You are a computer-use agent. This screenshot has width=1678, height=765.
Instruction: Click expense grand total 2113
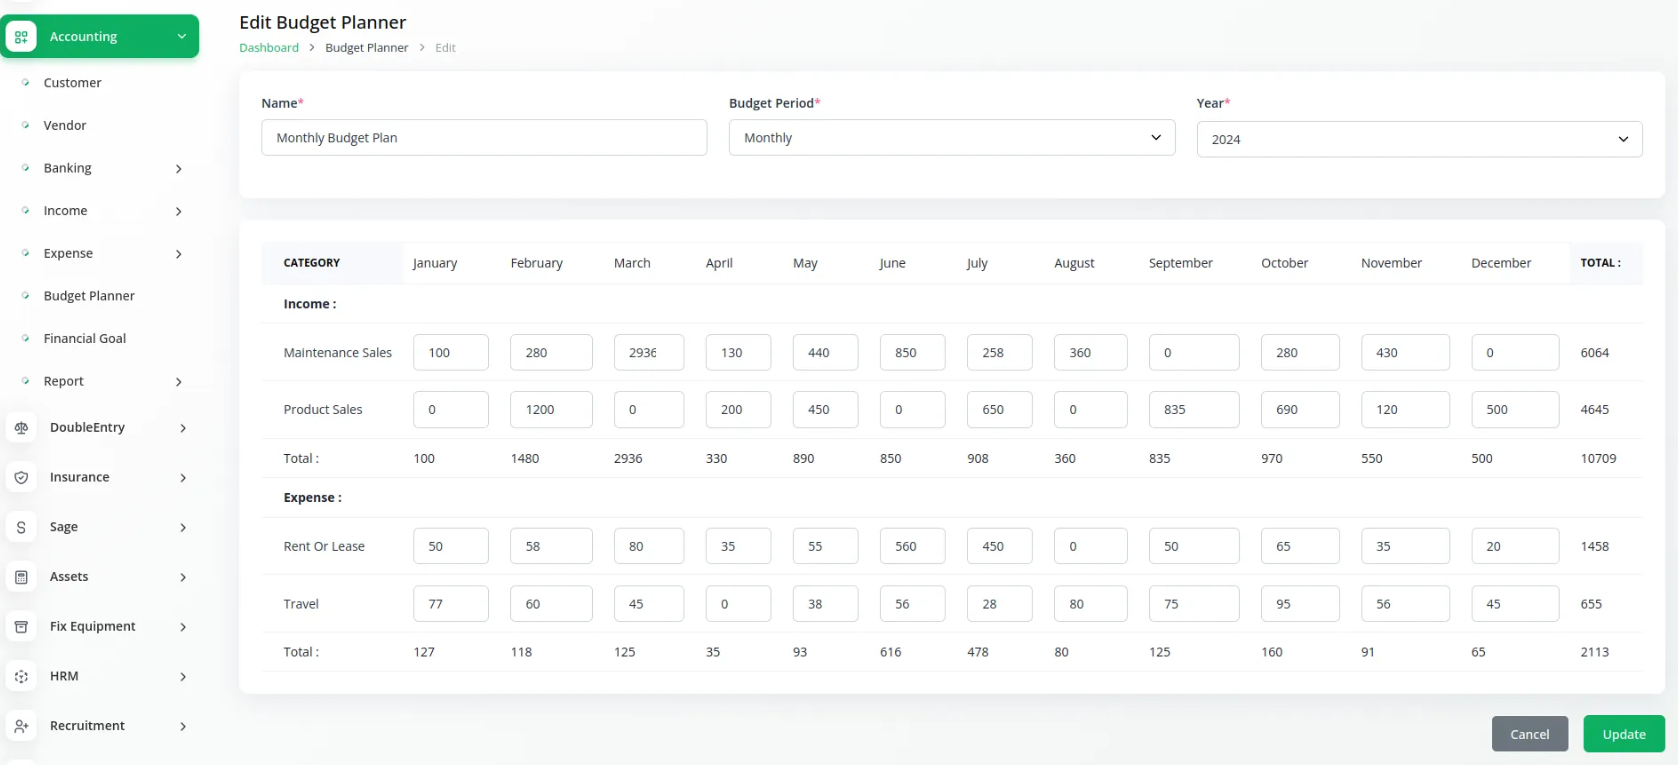click(1595, 652)
